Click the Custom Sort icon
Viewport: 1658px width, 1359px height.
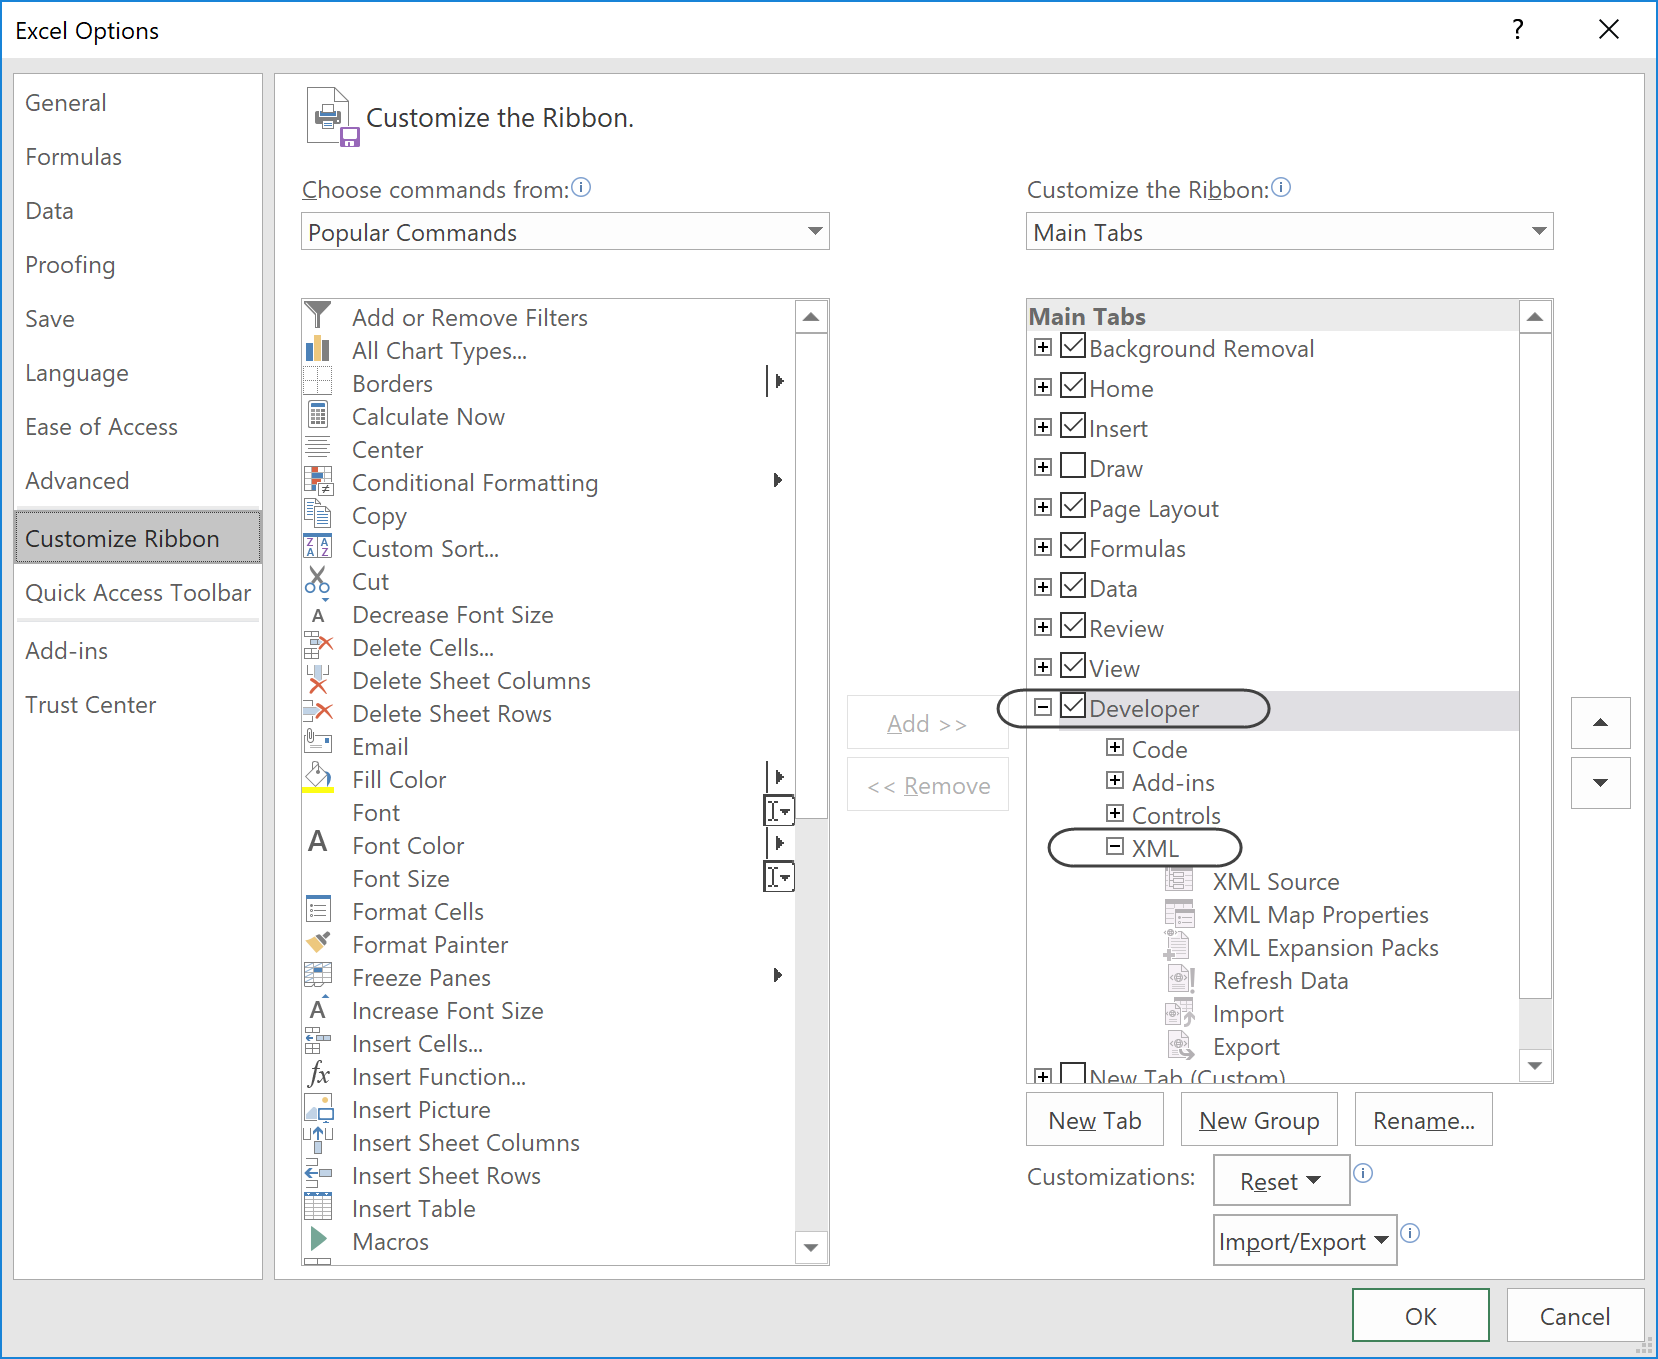point(317,547)
